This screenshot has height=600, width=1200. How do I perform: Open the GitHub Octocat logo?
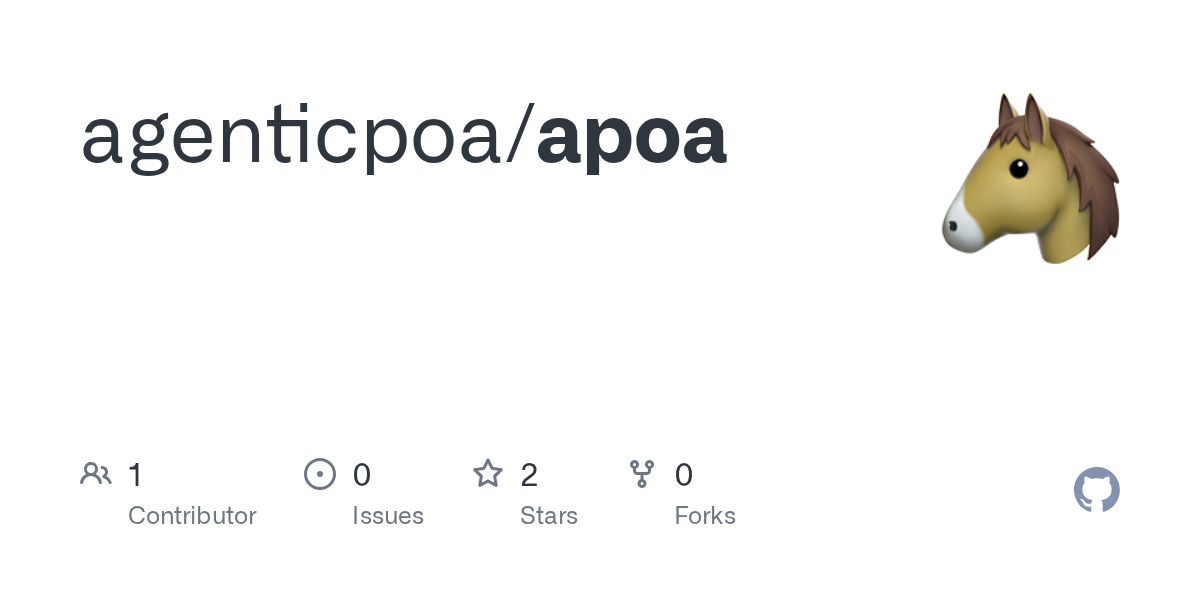tap(1096, 490)
